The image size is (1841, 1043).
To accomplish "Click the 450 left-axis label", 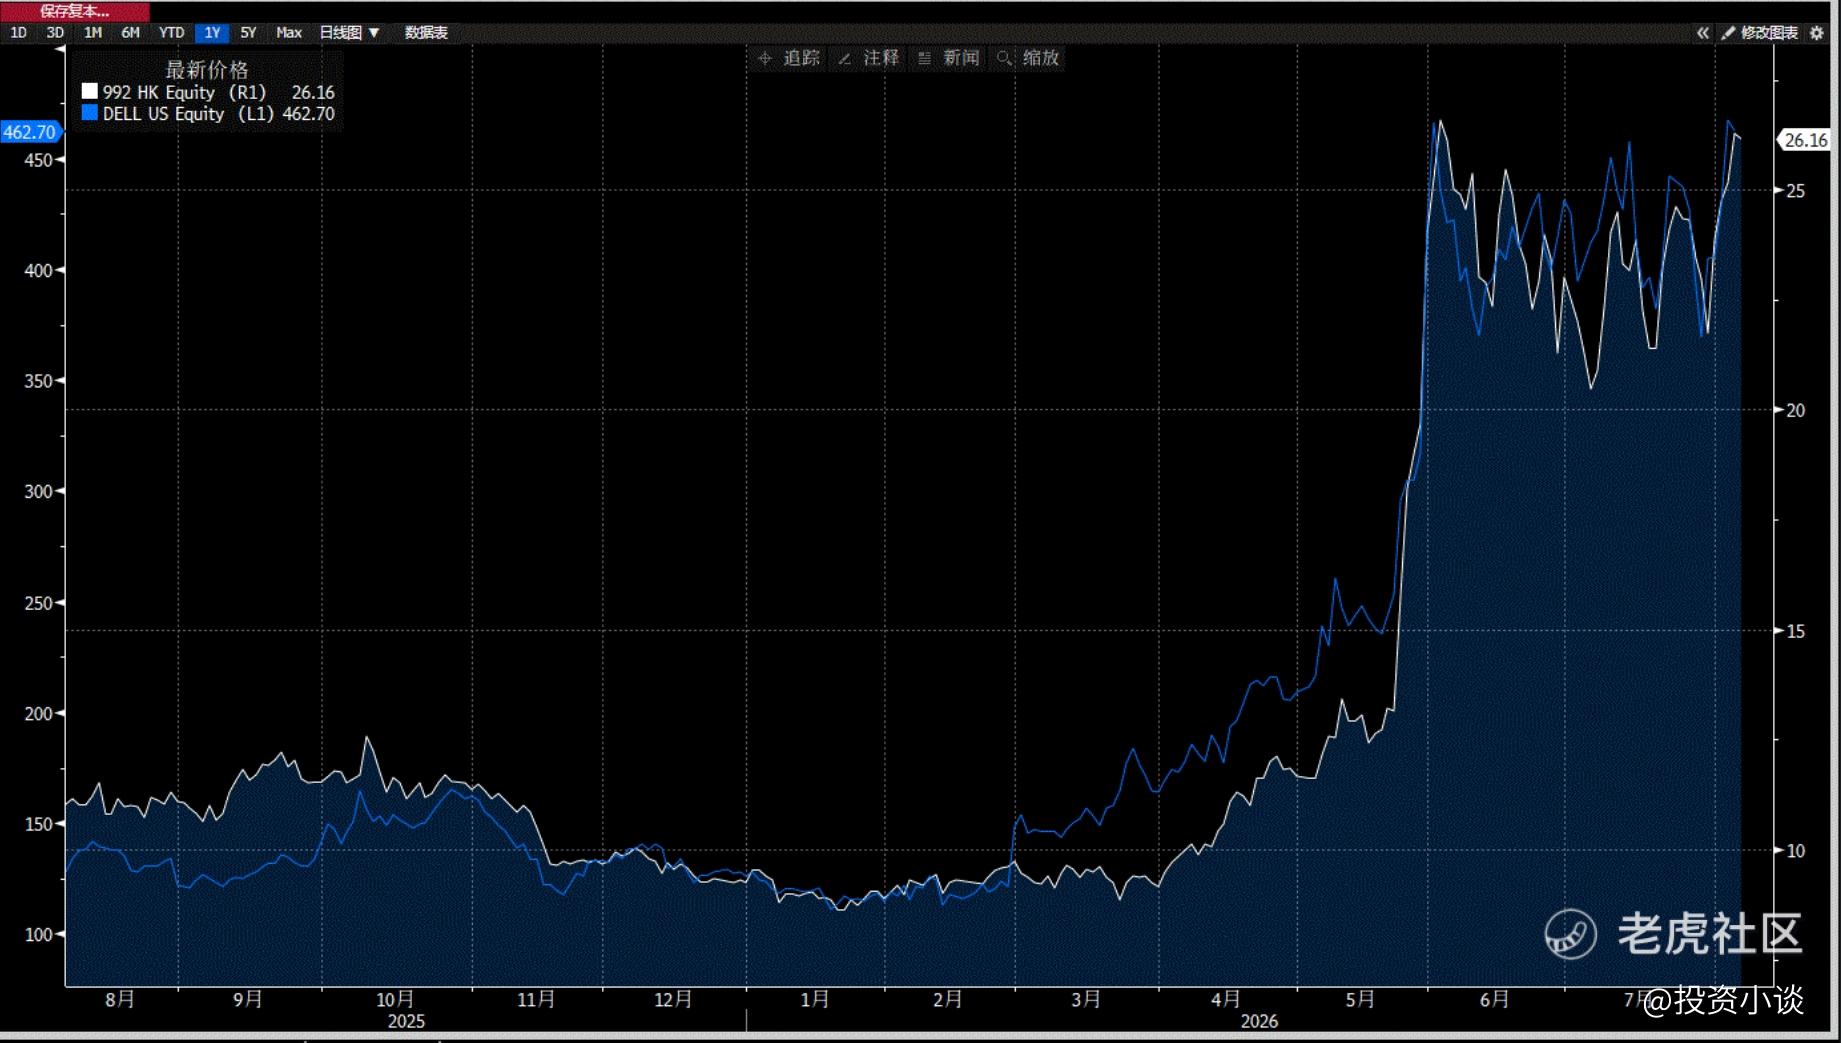I will [38, 160].
